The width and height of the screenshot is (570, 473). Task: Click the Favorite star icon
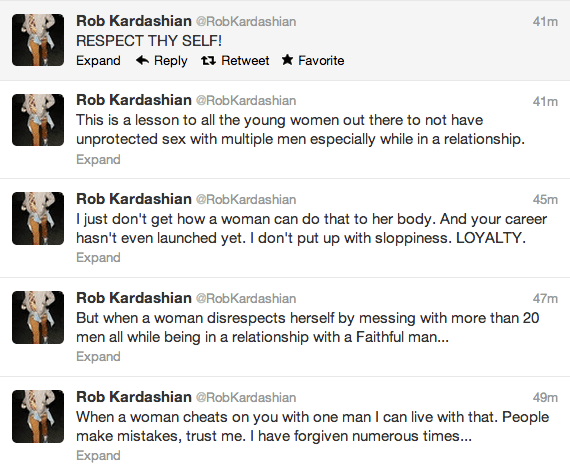click(287, 60)
